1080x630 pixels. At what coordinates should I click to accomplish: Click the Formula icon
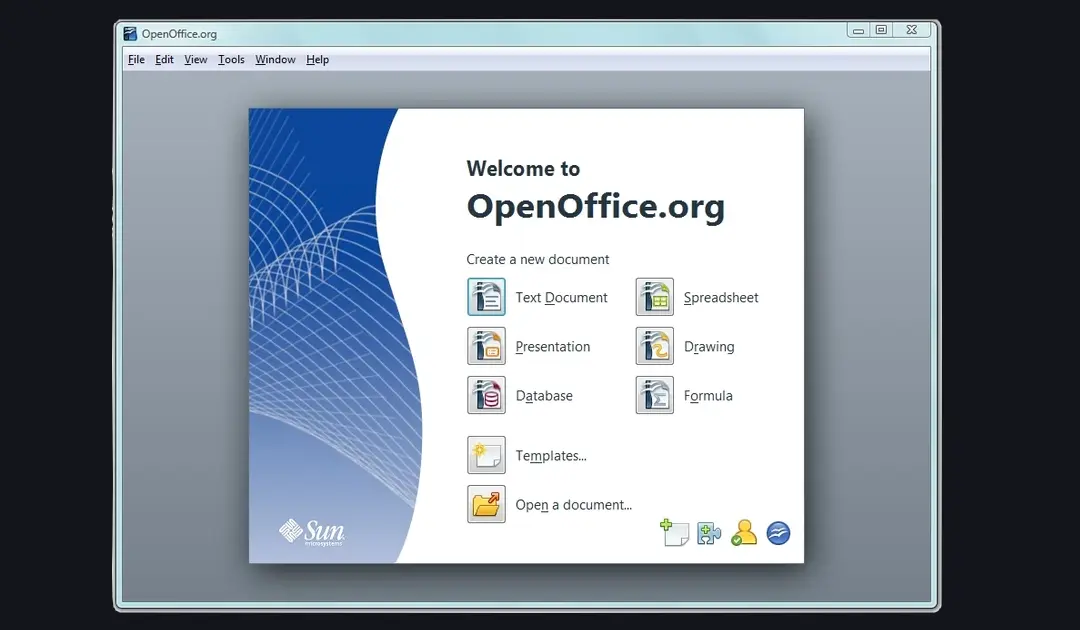(x=654, y=395)
